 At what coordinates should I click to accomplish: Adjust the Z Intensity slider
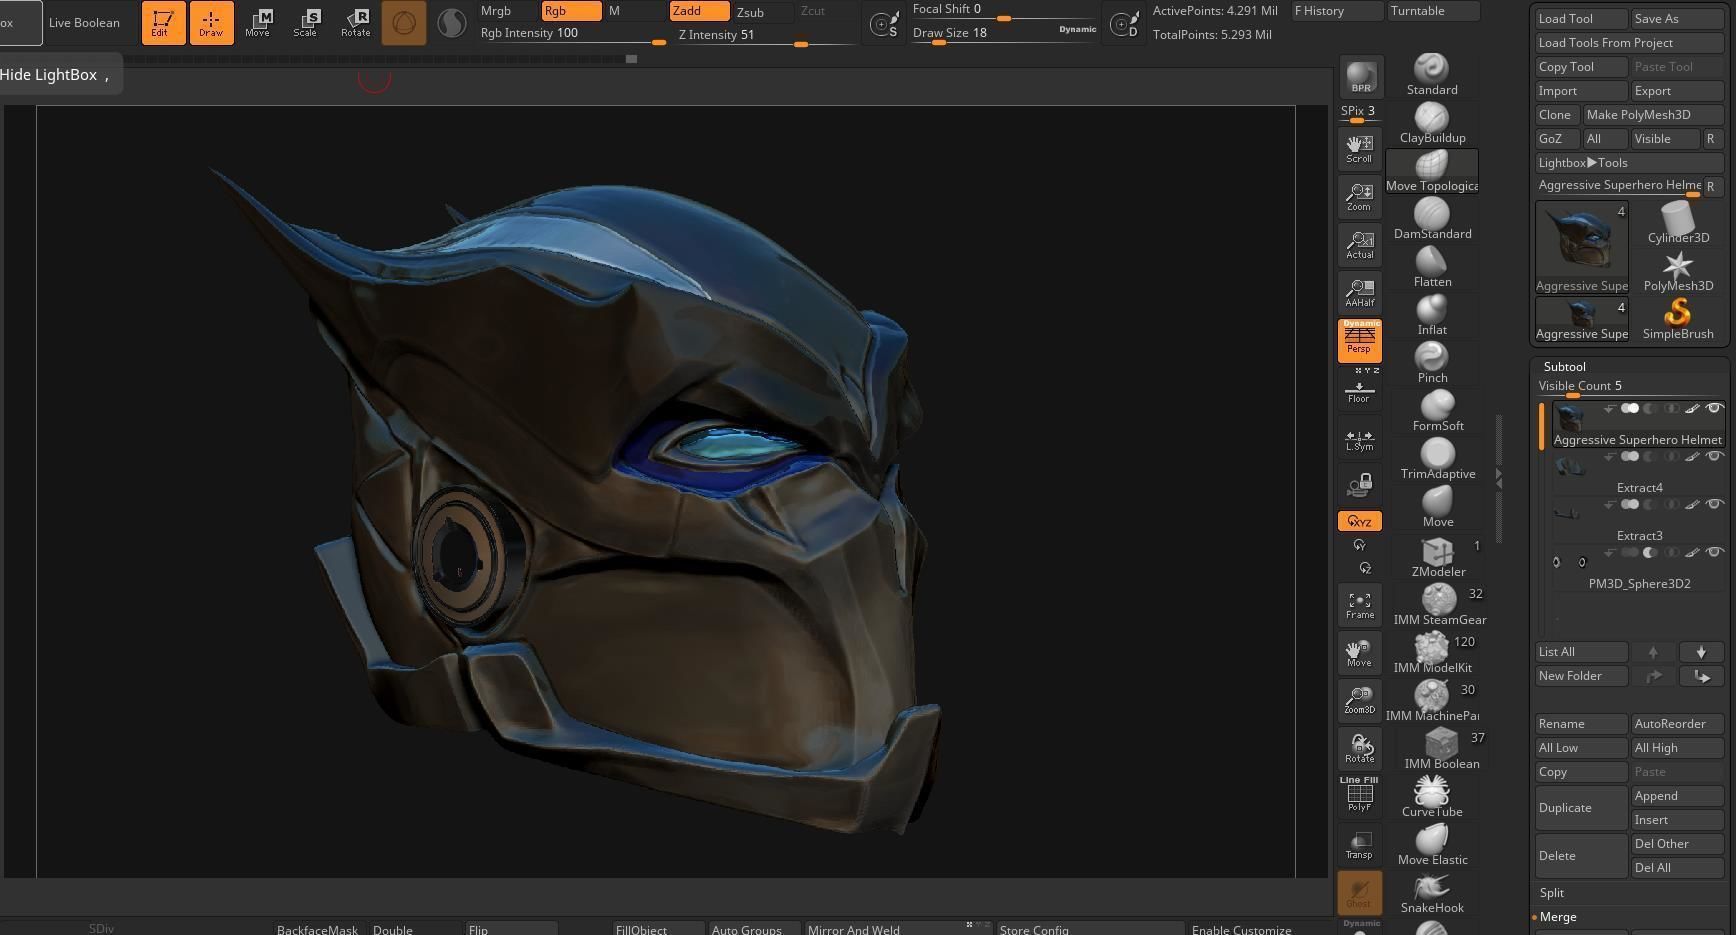click(x=765, y=35)
